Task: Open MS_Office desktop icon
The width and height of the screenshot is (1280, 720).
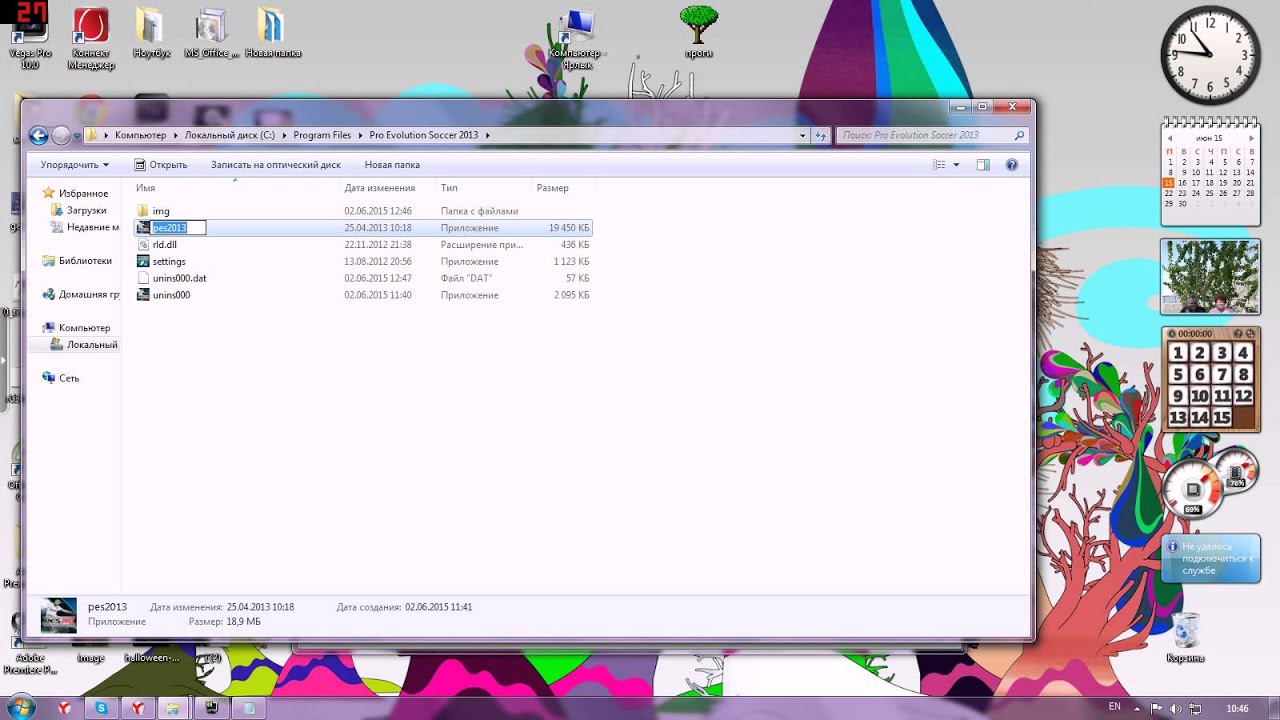Action: coord(212,33)
